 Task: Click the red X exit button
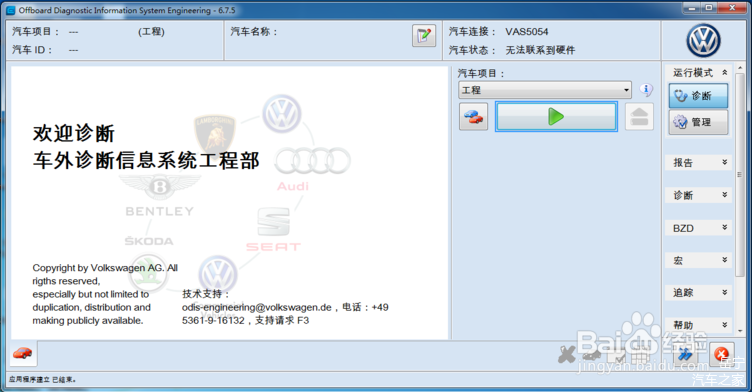[x=721, y=355]
